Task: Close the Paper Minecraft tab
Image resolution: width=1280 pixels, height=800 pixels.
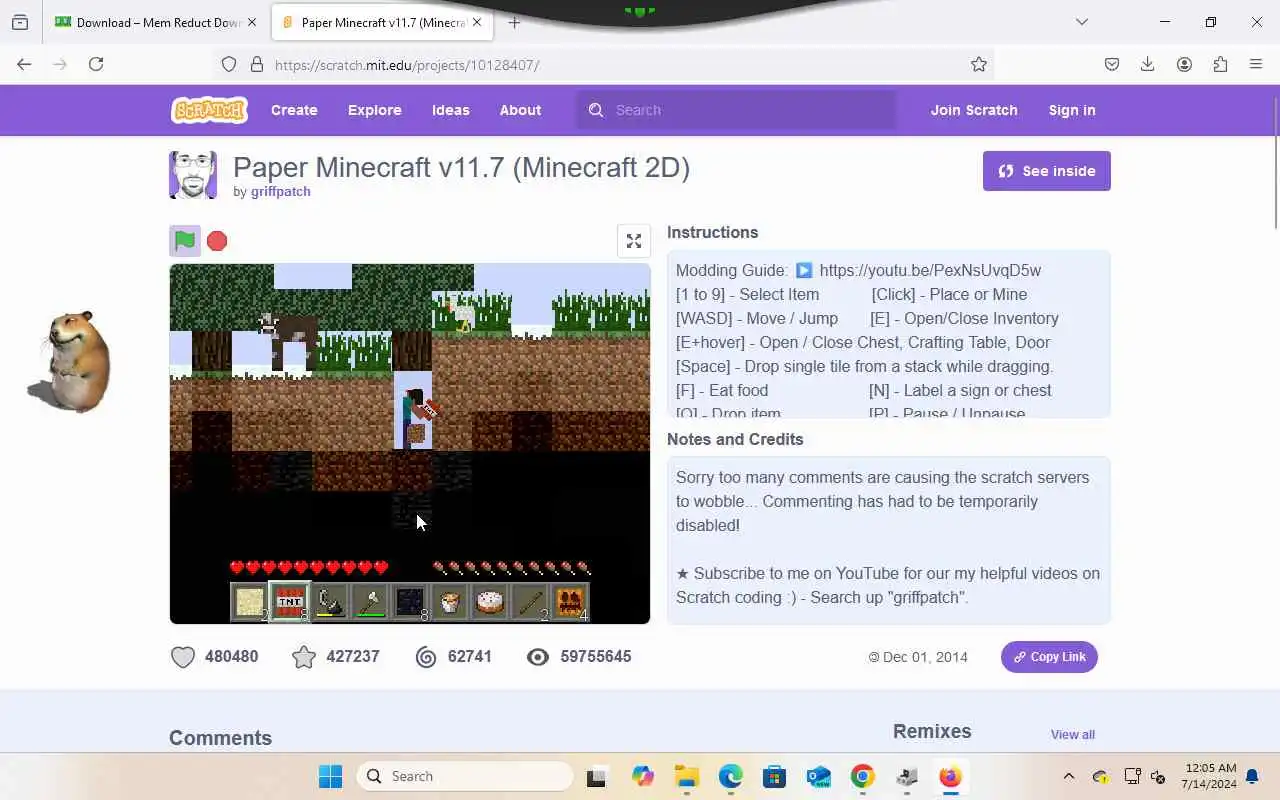Action: pos(476,22)
